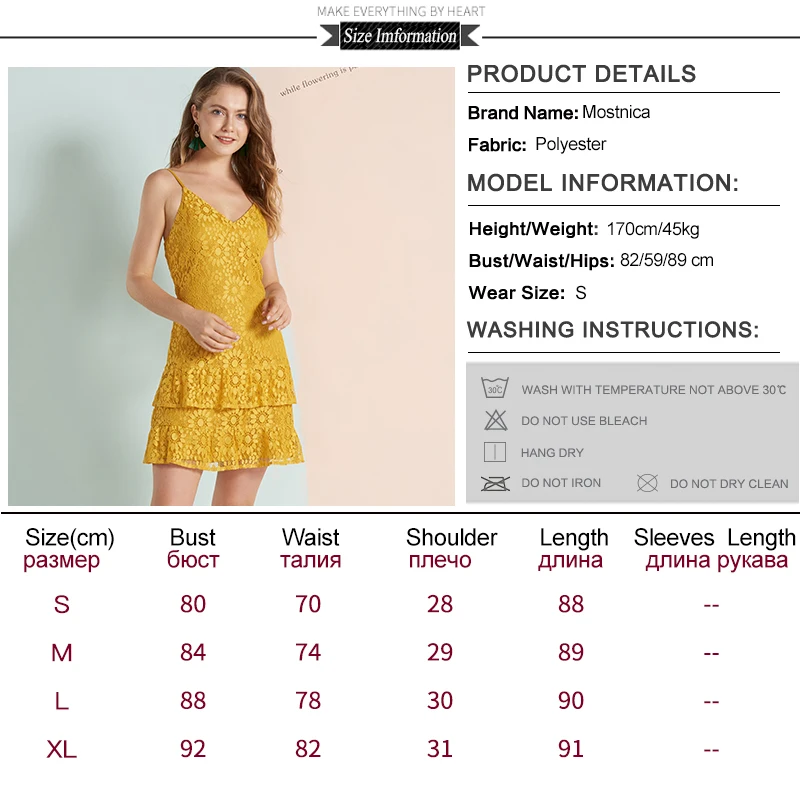Click the do not bleach triangle icon

(495, 420)
